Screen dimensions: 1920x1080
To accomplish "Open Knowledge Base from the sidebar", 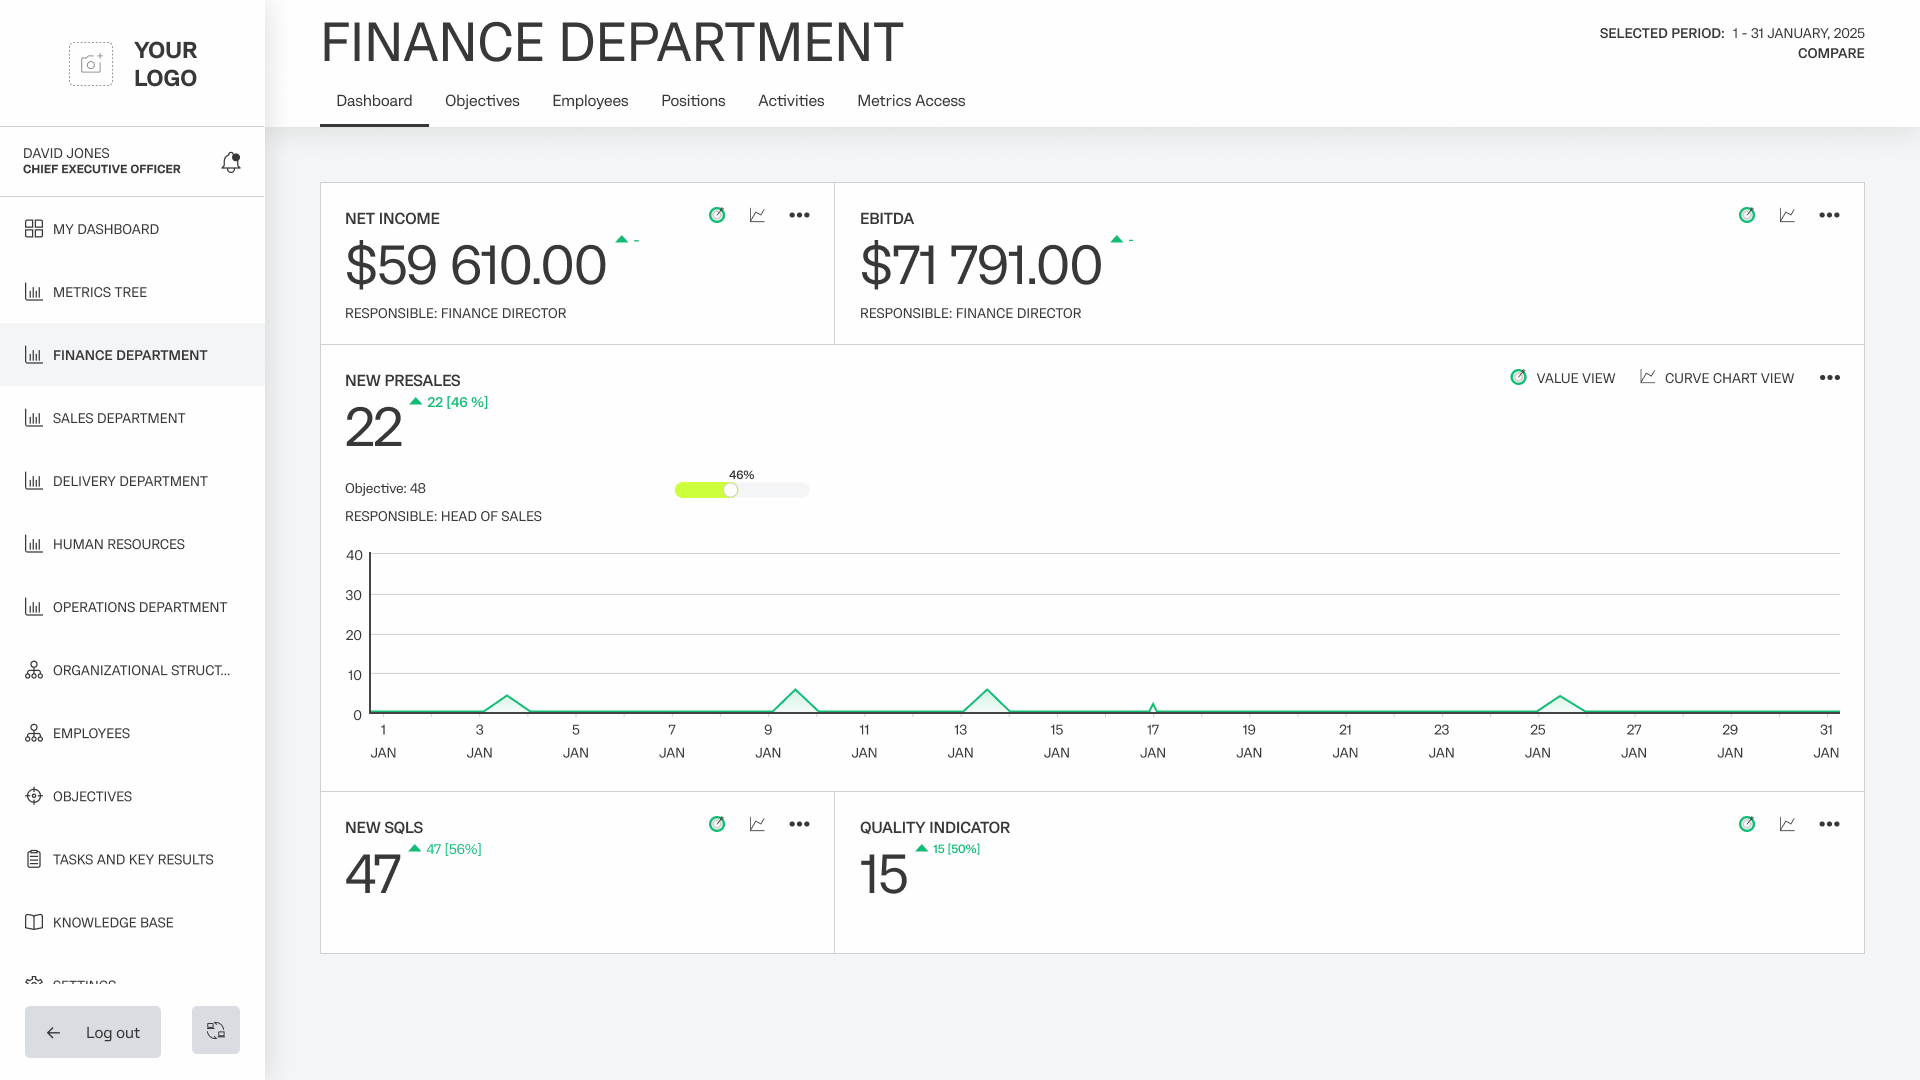I will coord(113,922).
